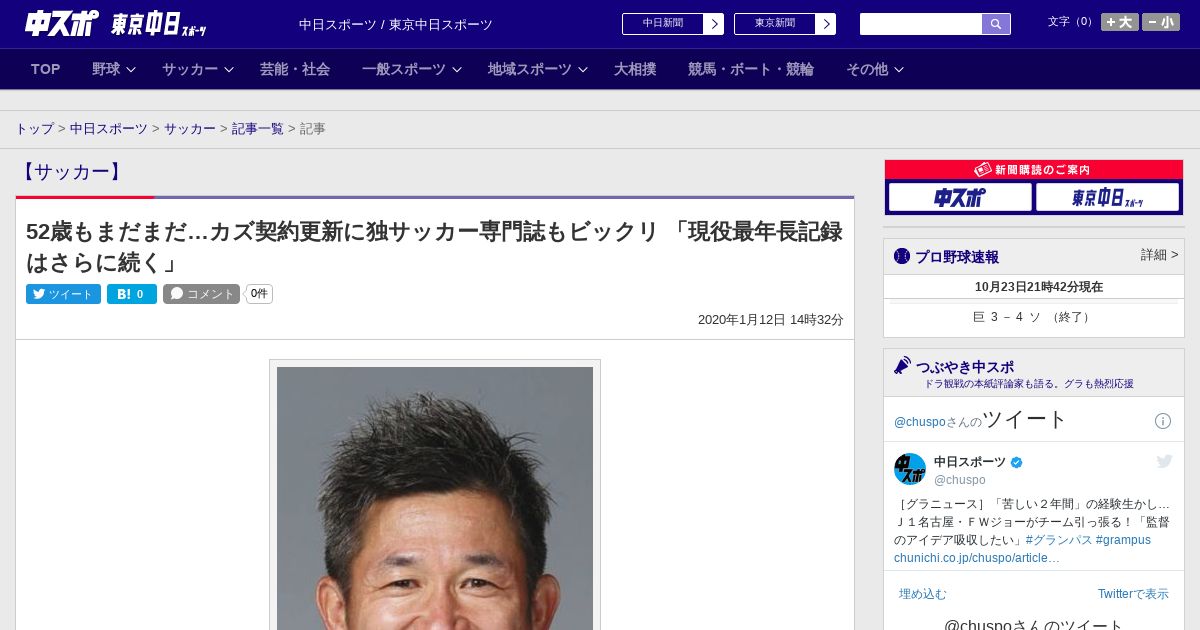This screenshot has width=1200, height=630.
Task: Expand the 野球 menu
Action: point(114,69)
